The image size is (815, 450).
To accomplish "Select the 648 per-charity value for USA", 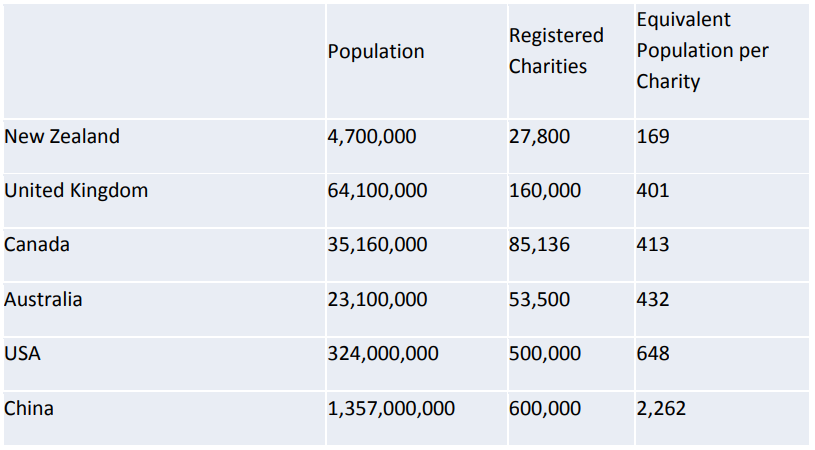I will pyautogui.click(x=653, y=353).
